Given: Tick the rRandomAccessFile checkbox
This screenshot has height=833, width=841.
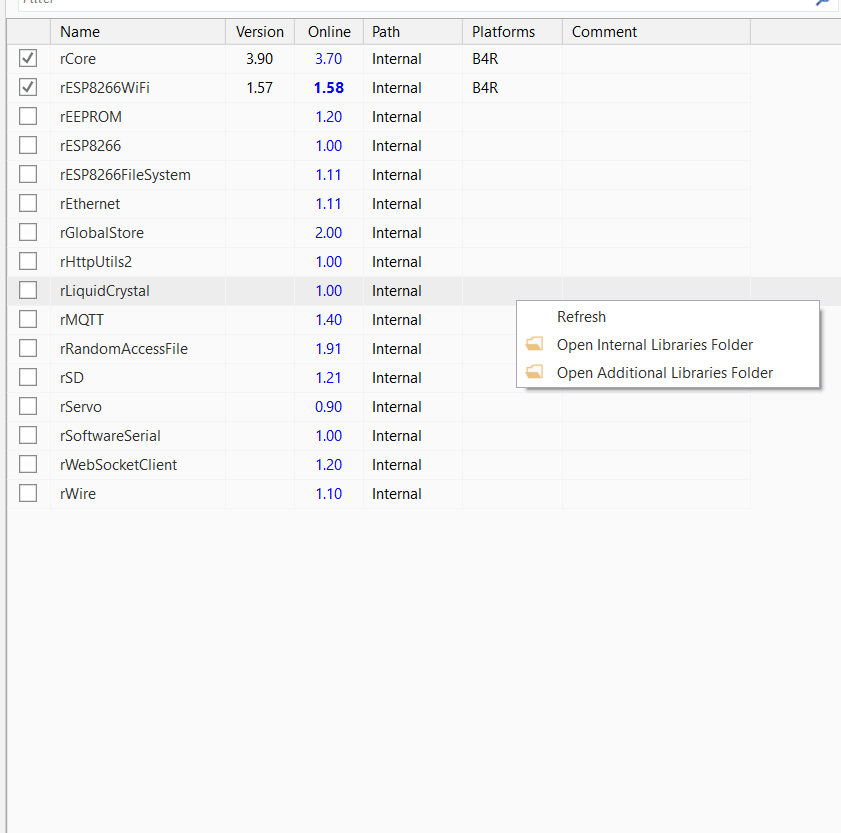Looking at the screenshot, I should click(x=28, y=348).
